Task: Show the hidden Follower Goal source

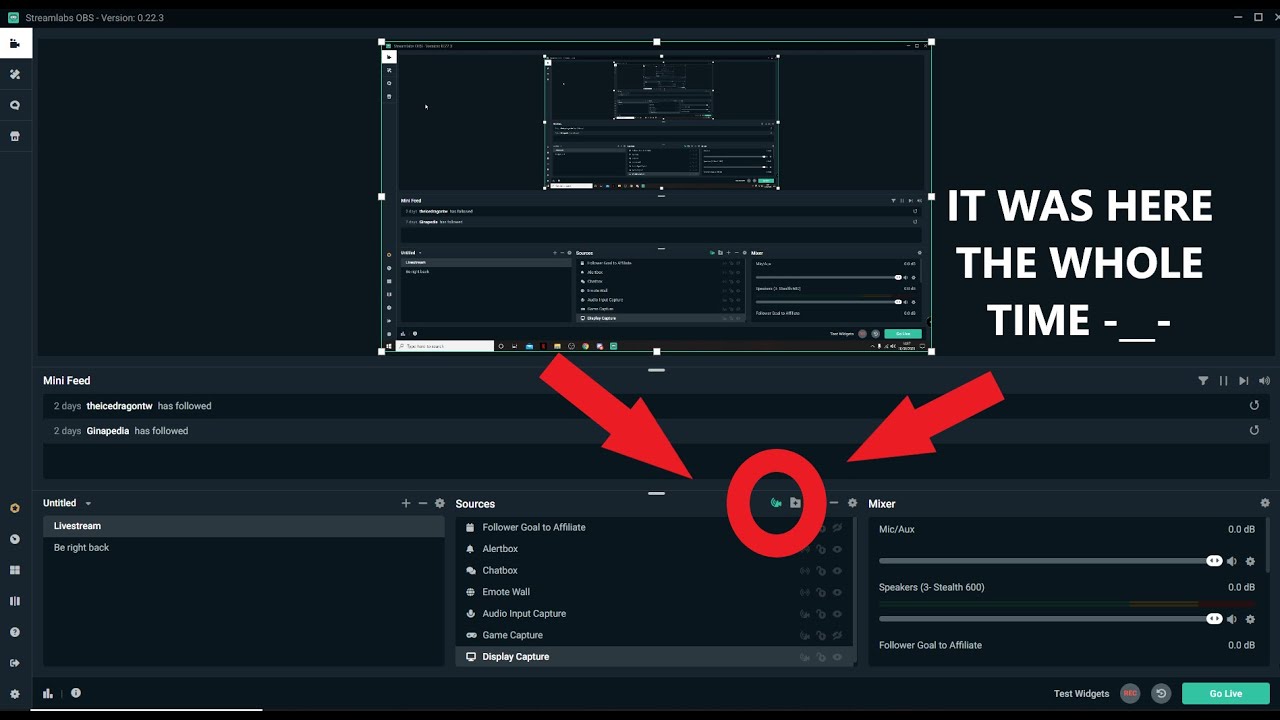Action: 837,527
